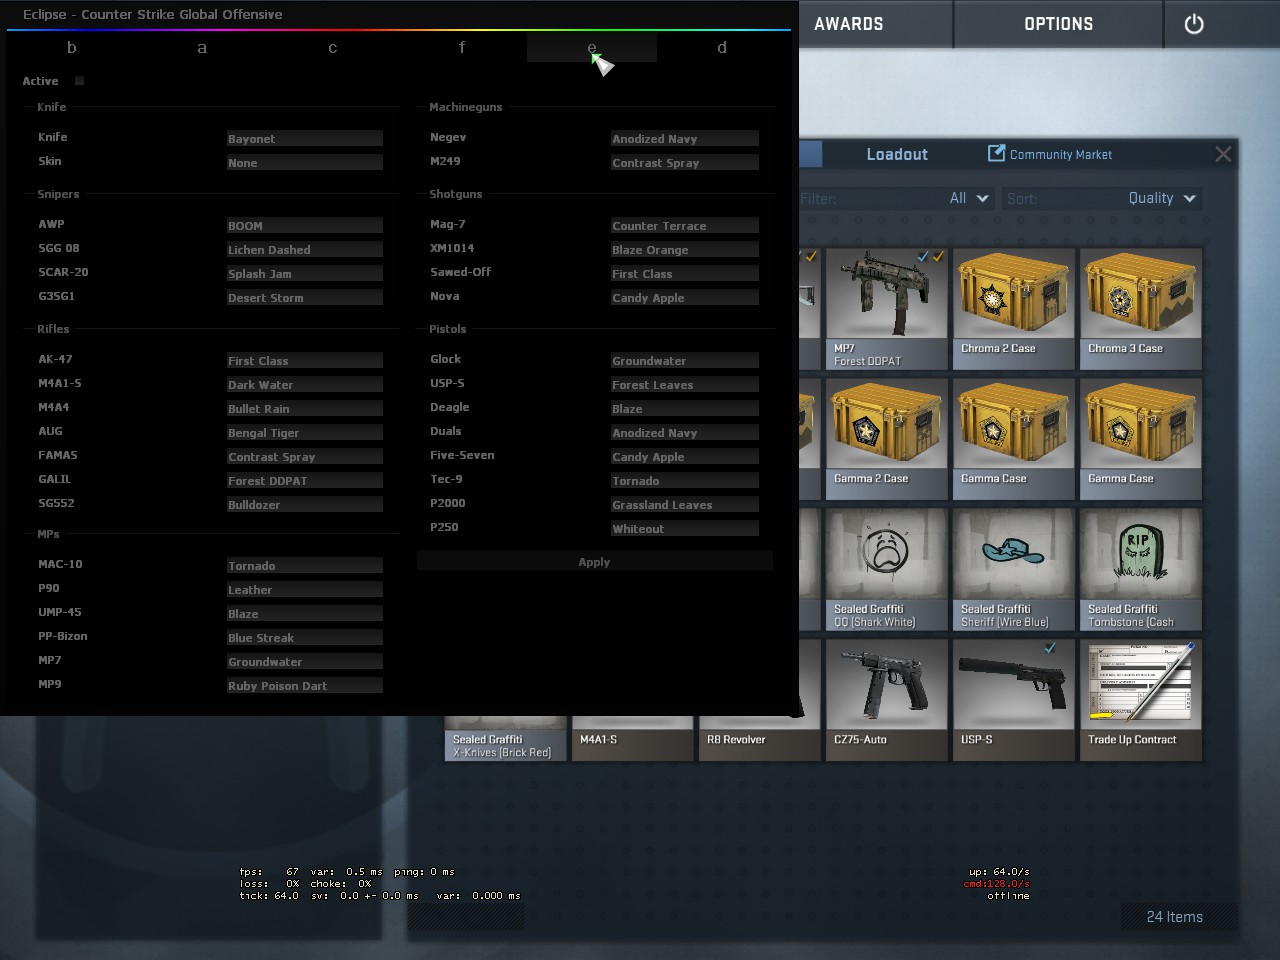The width and height of the screenshot is (1280, 960).
Task: Open Knife model dropdown showing Bayonet
Action: [x=305, y=138]
